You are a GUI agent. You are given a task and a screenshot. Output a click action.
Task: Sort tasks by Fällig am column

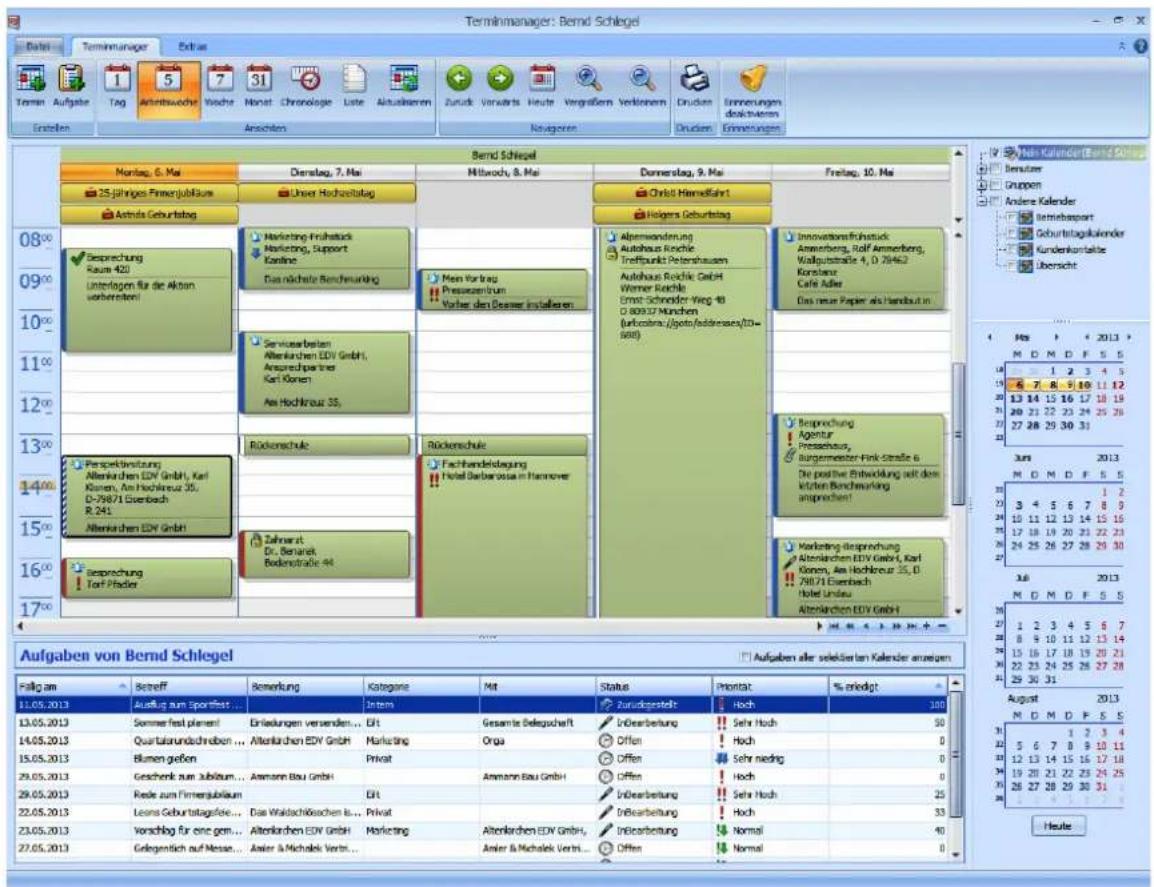[x=72, y=686]
